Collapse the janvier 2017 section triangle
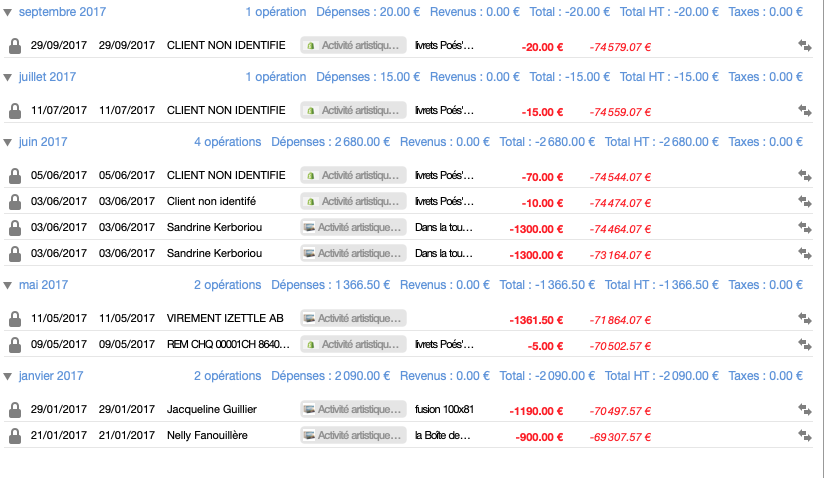Image resolution: width=824 pixels, height=478 pixels. pyautogui.click(x=8, y=377)
